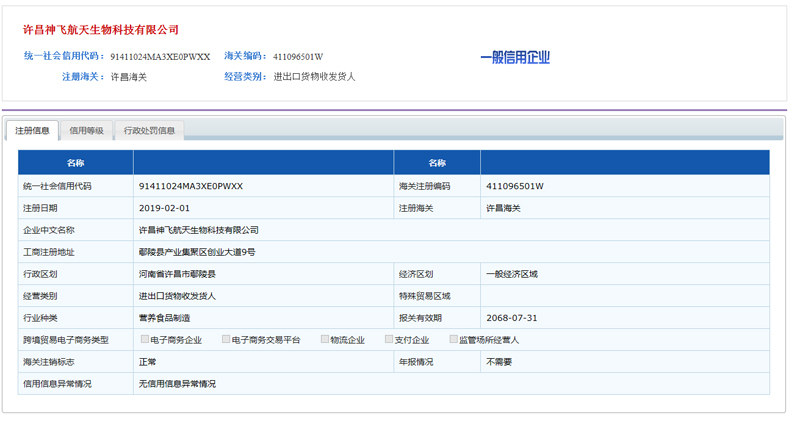Viewport: 800px width, 421px height.
Task: Click the 海关注册编码 label
Action: click(x=424, y=186)
